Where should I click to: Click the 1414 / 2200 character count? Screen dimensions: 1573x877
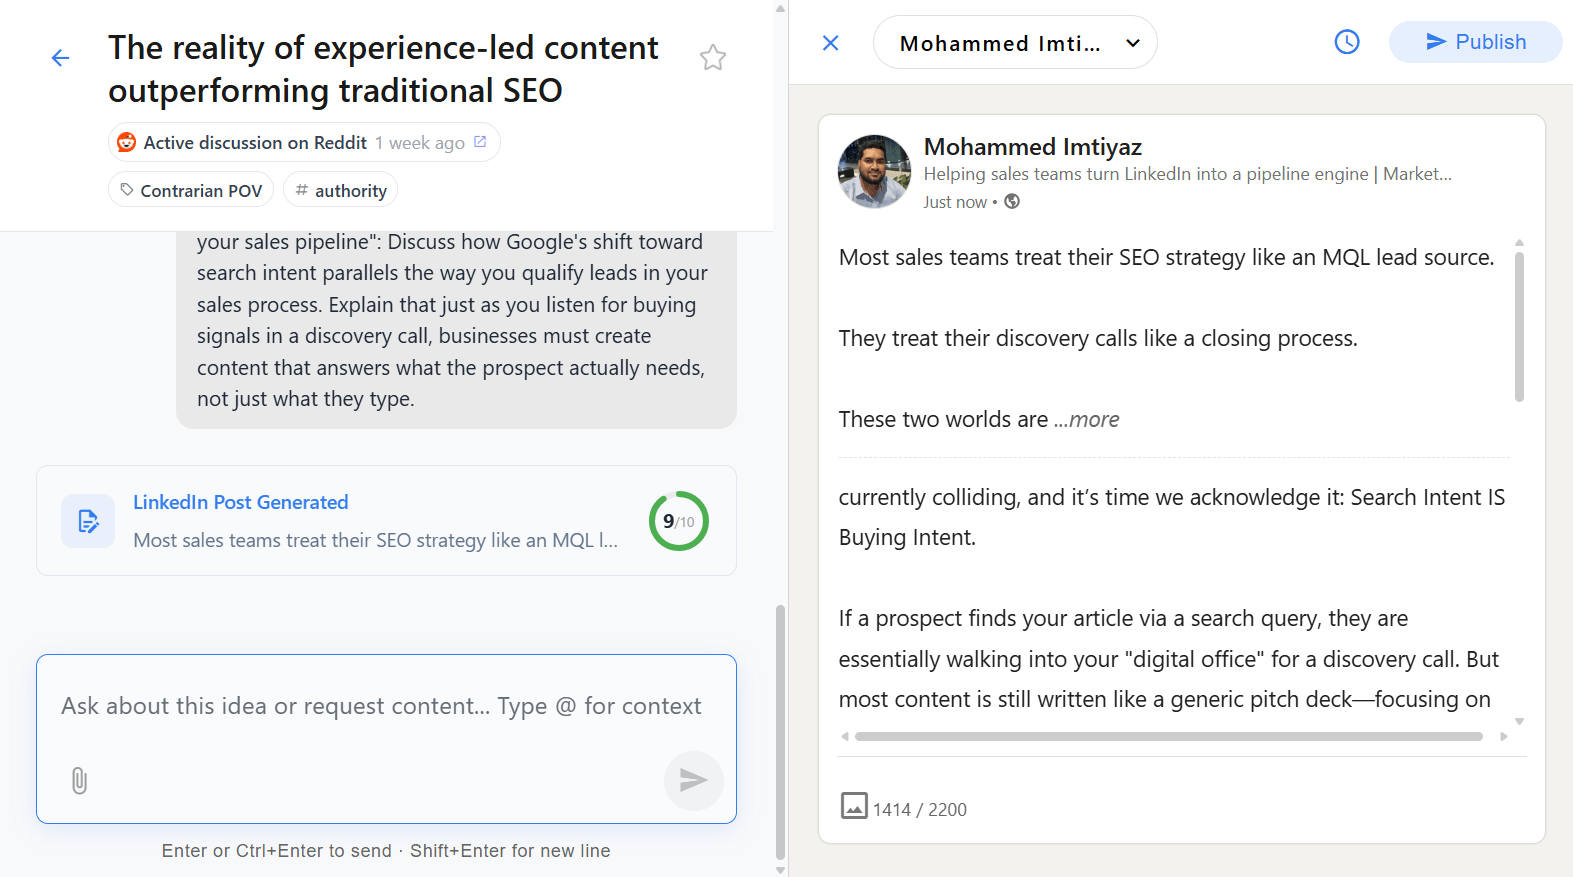[920, 810]
